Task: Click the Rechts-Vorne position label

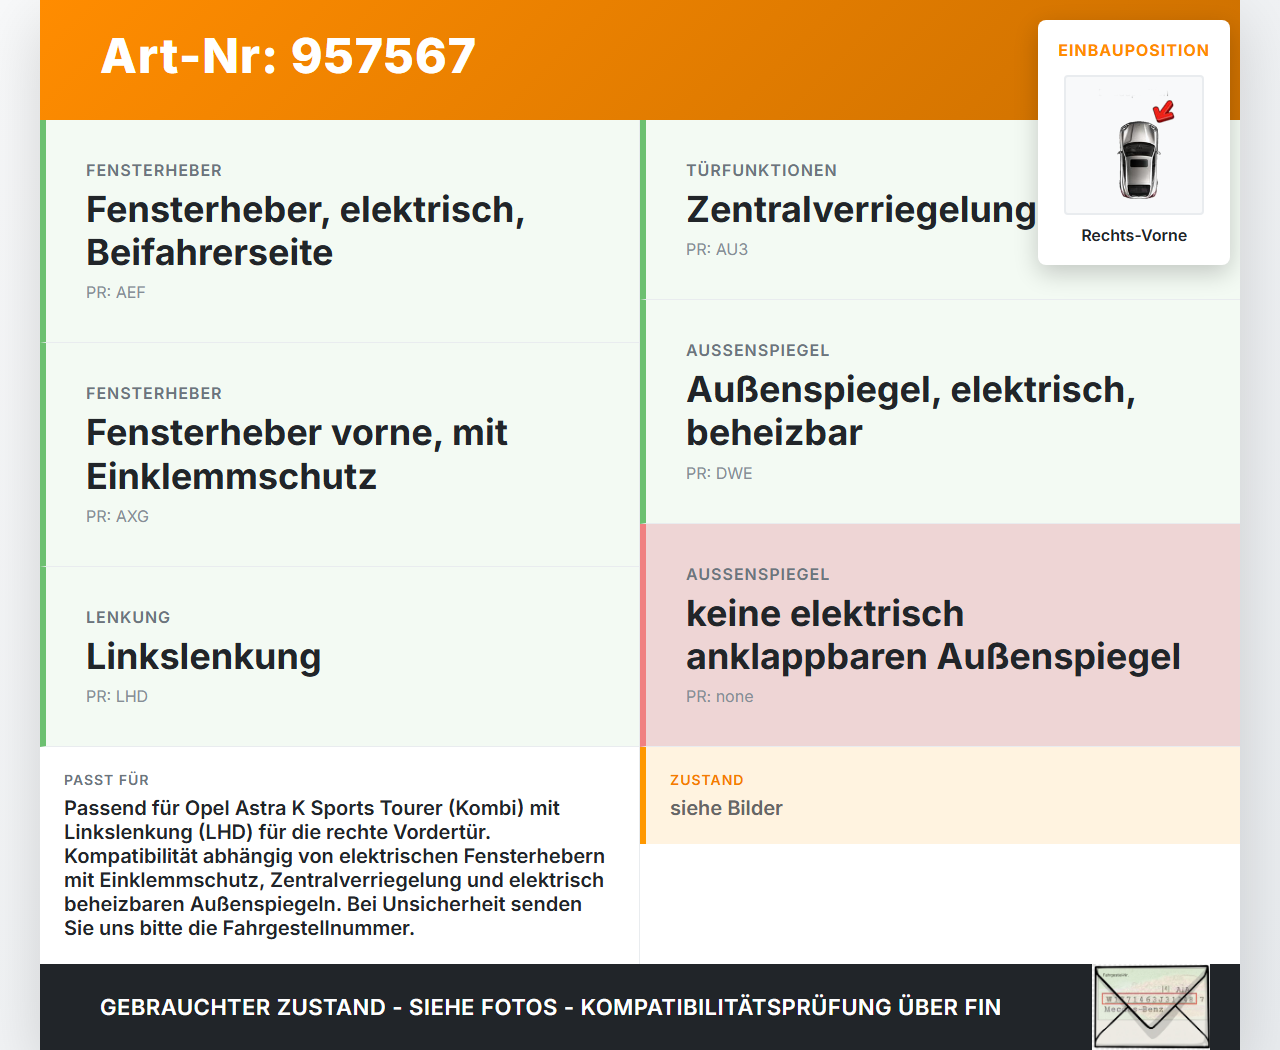Action: (1133, 235)
